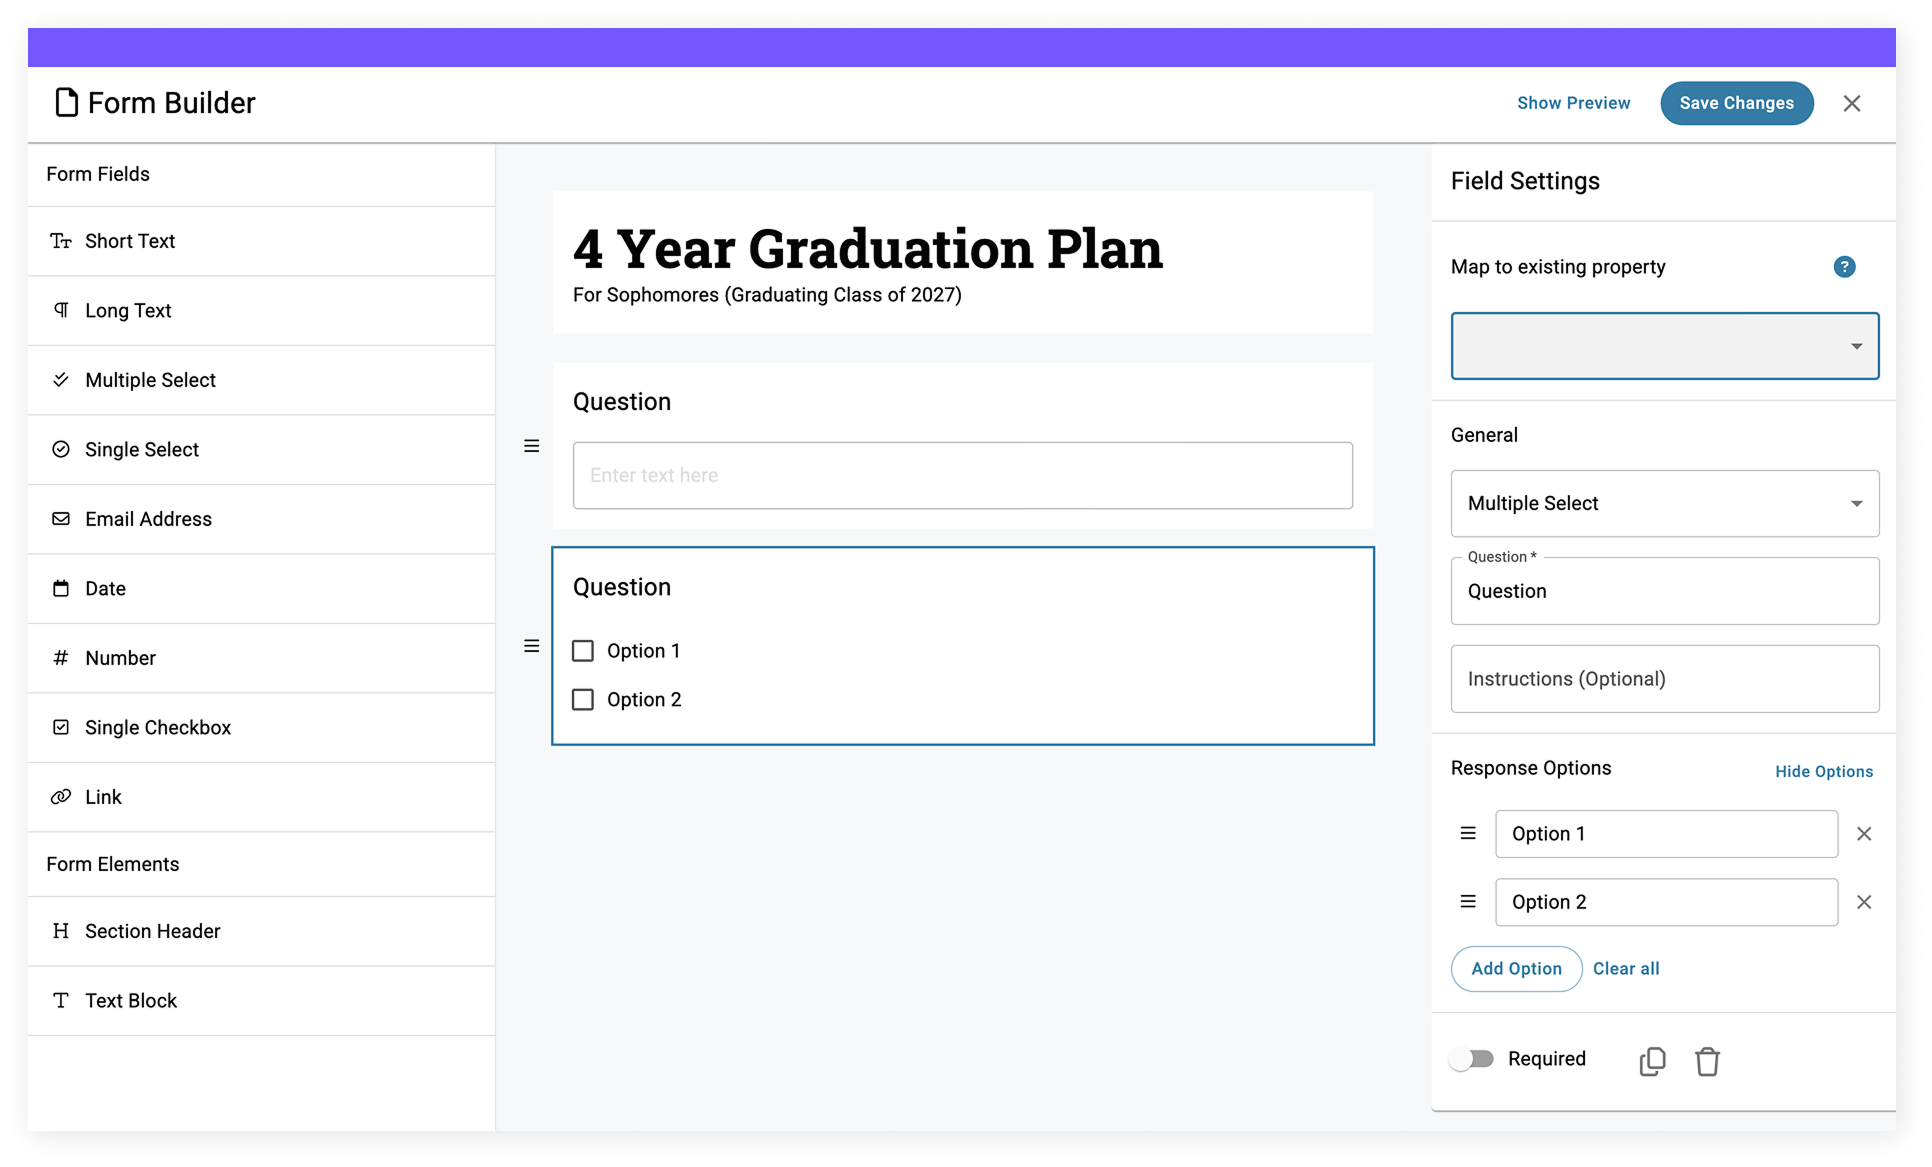Select the Short Text field icon
Screen dimensions: 1932x1167
coord(60,241)
